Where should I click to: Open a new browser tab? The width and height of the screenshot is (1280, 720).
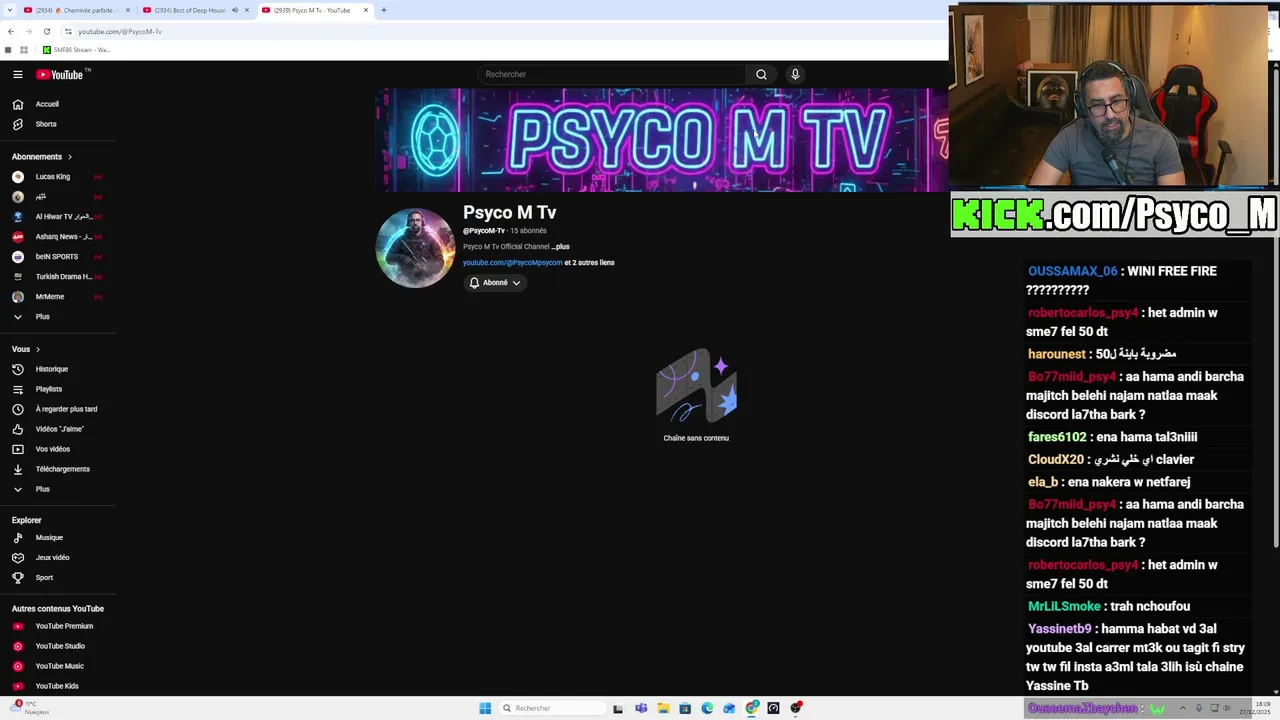[383, 10]
